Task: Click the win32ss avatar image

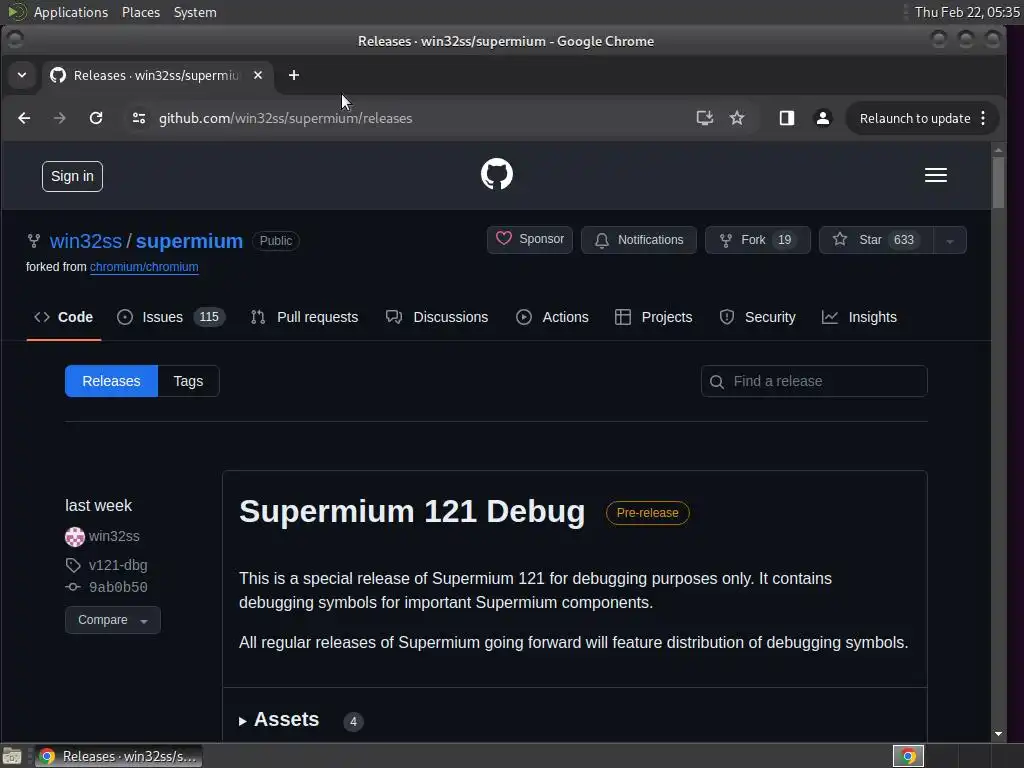Action: point(74,537)
